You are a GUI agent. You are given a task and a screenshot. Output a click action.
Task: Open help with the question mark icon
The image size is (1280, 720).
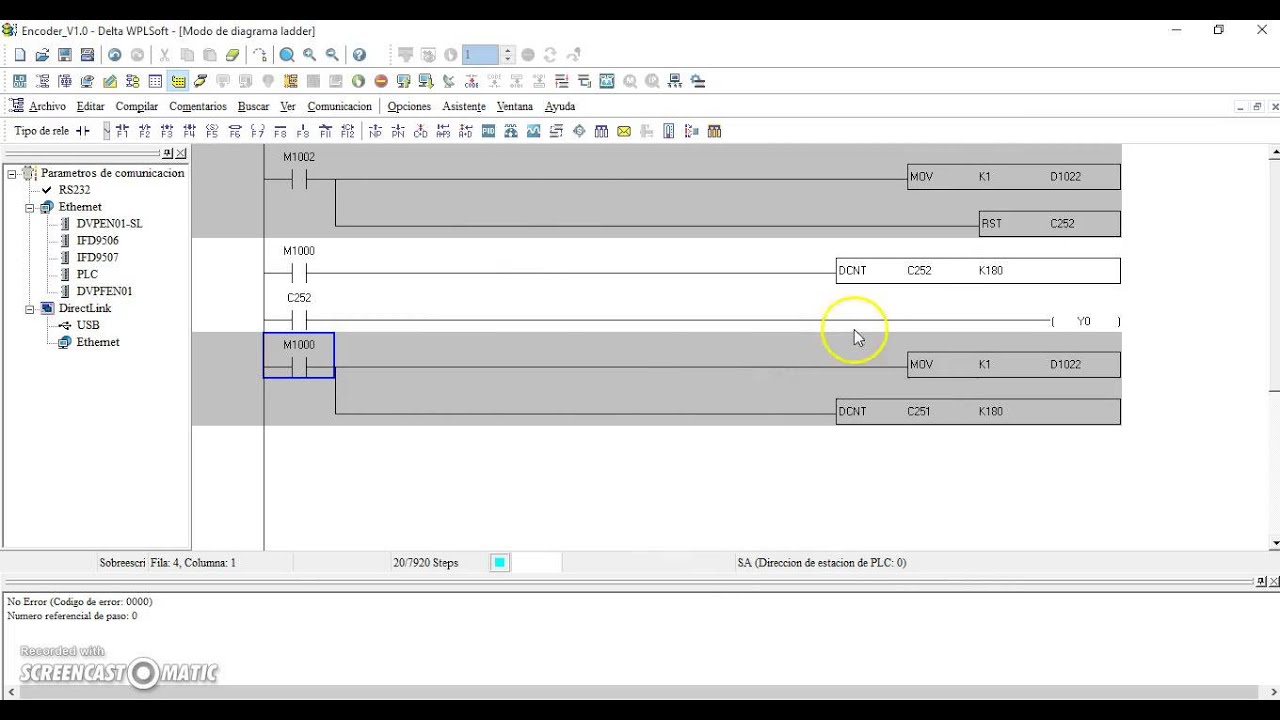pos(359,55)
